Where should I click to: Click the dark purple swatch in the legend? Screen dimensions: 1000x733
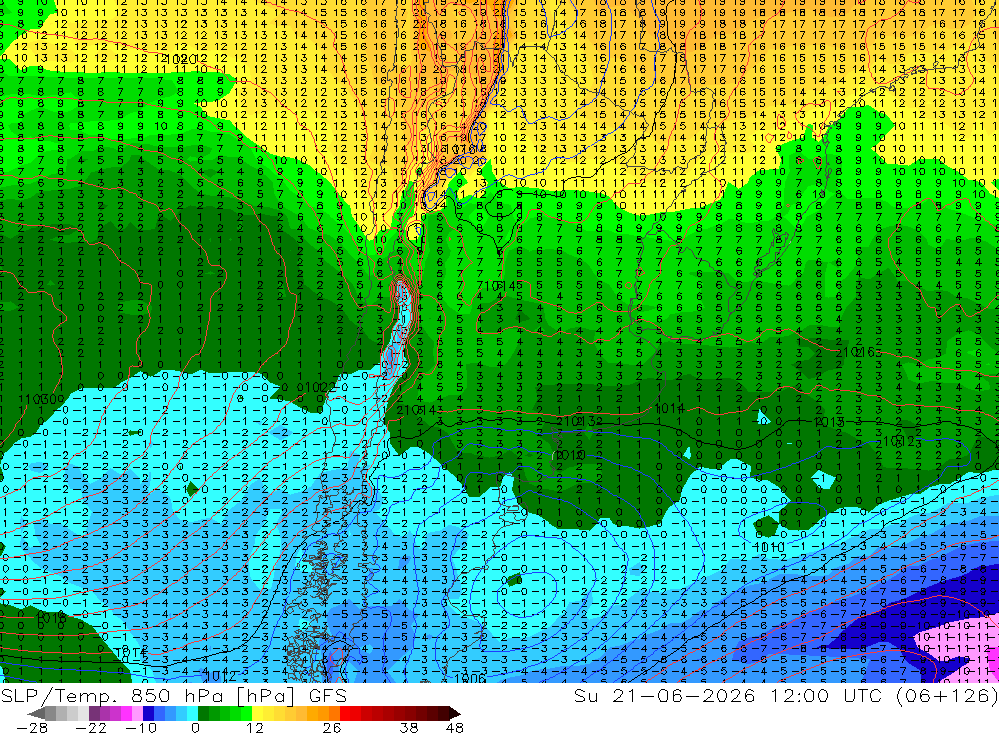(x=94, y=713)
